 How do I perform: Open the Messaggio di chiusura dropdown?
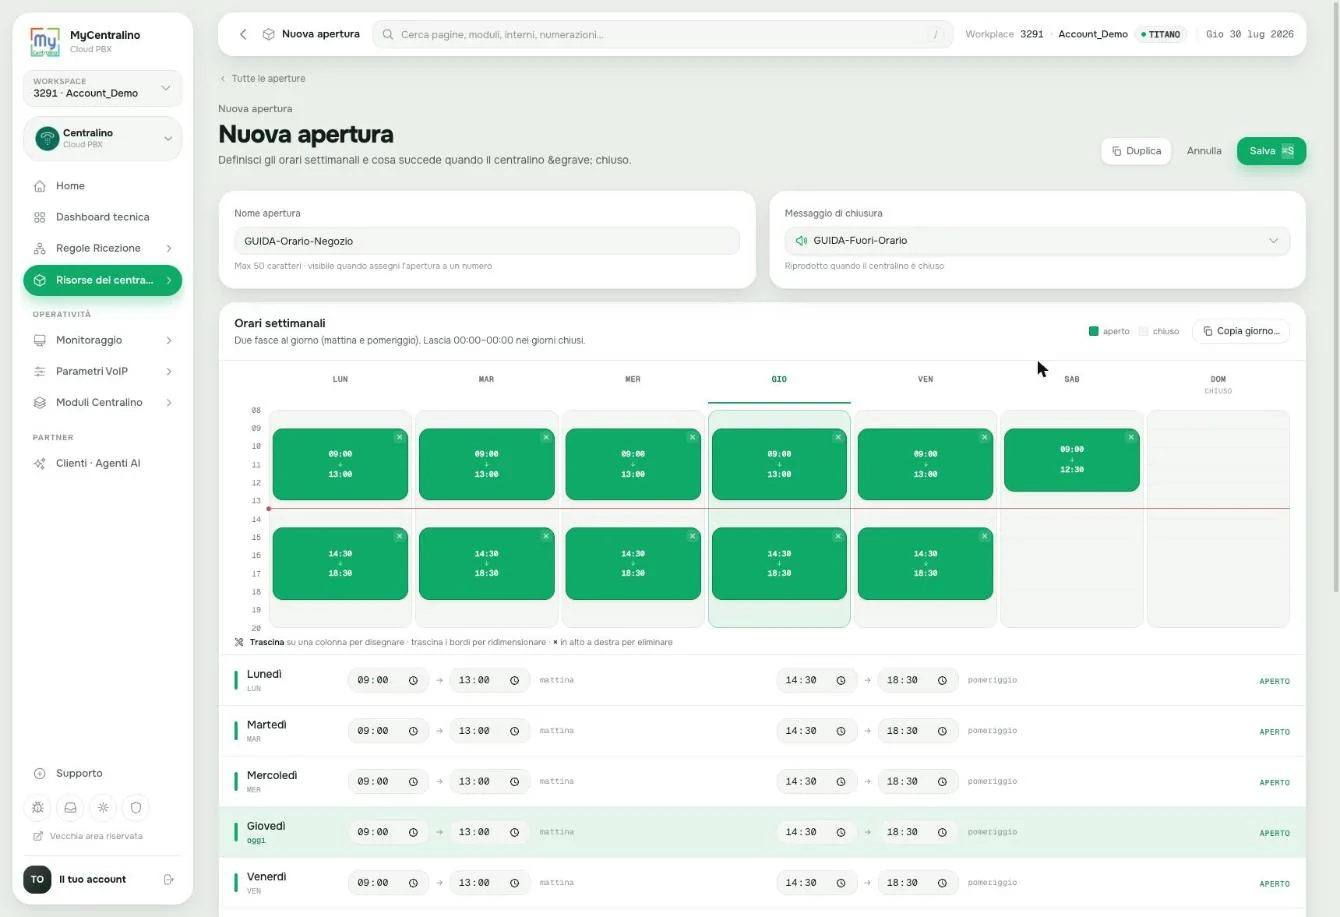[x=1037, y=241]
